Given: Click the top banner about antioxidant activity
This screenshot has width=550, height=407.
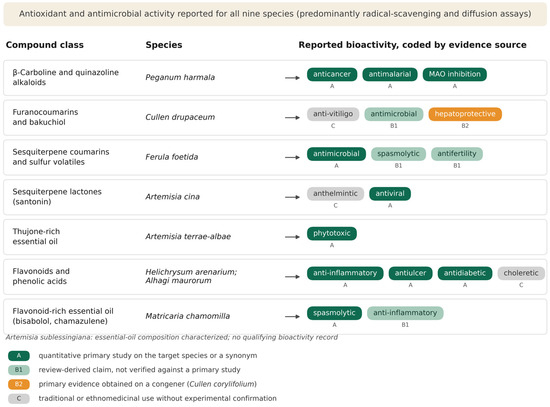Looking at the screenshot, I should (x=275, y=14).
